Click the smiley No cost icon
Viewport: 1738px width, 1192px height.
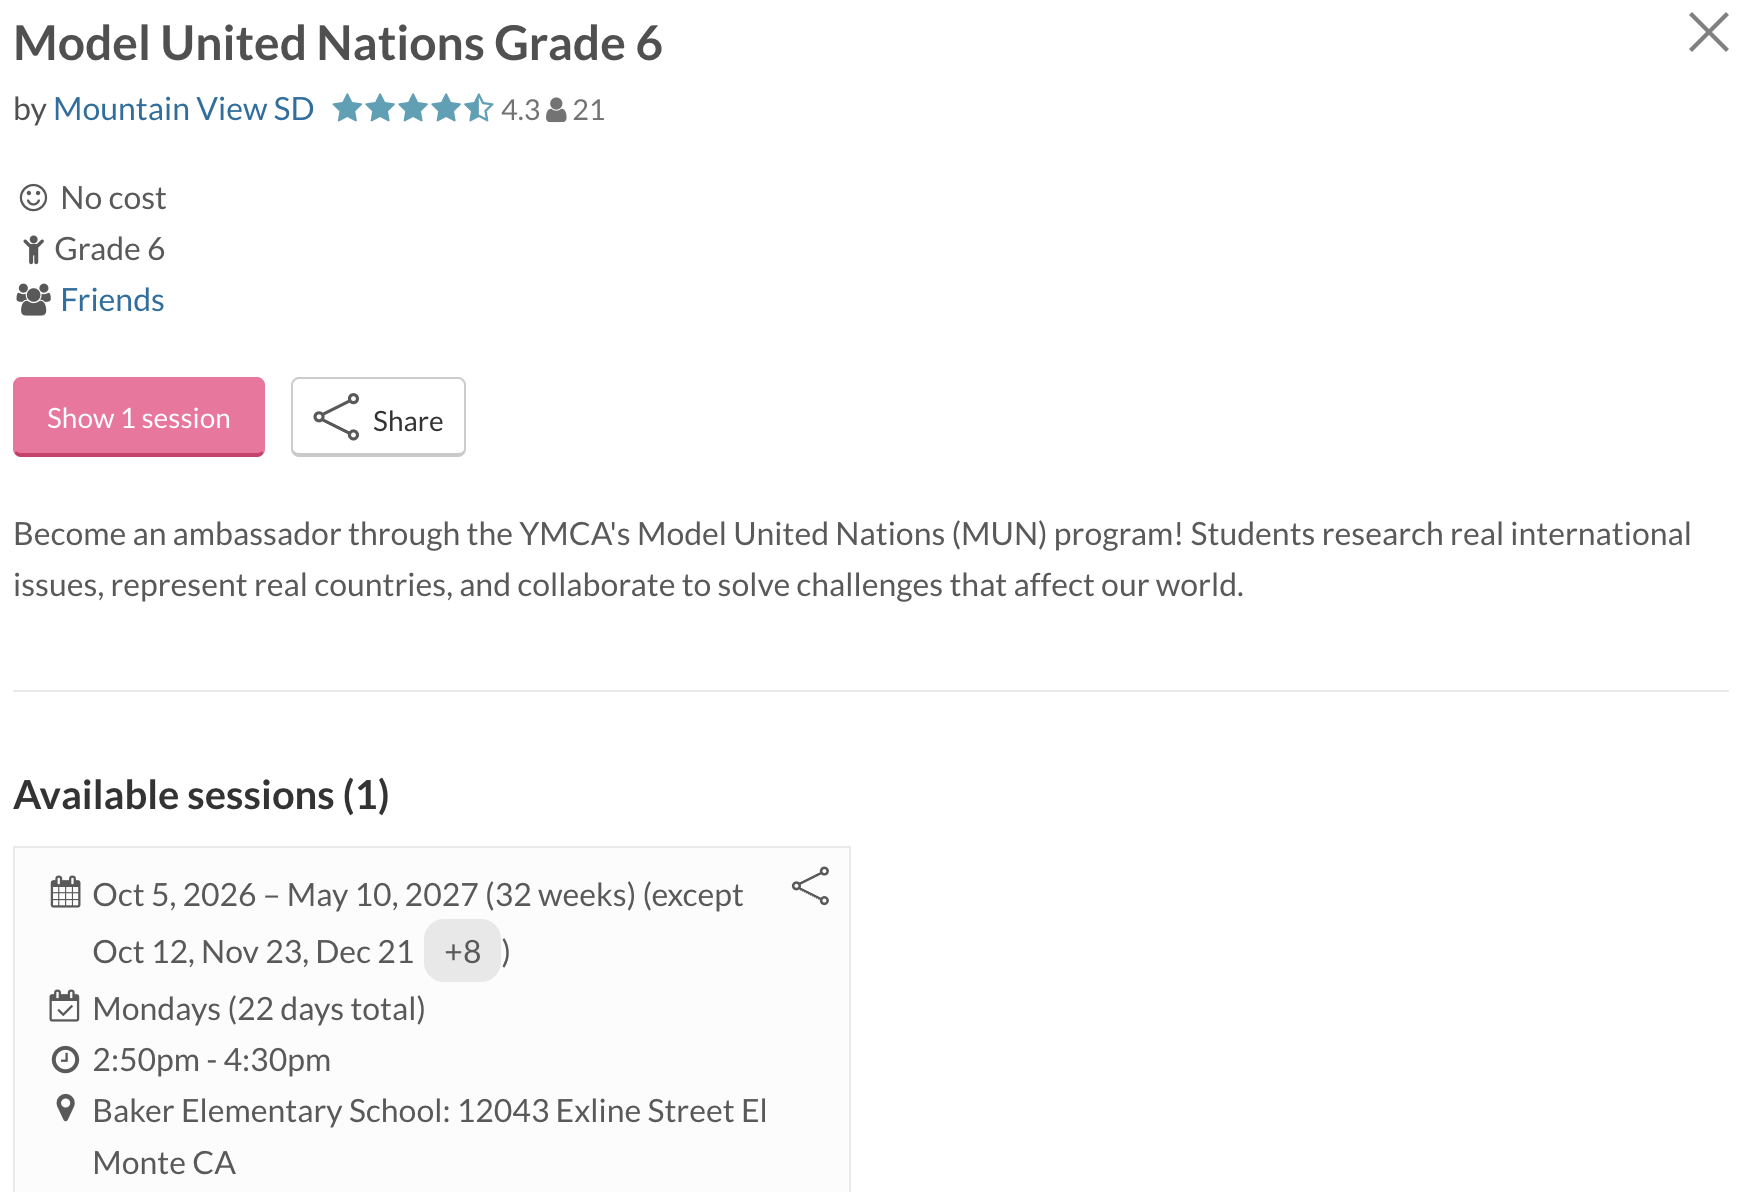tap(33, 198)
